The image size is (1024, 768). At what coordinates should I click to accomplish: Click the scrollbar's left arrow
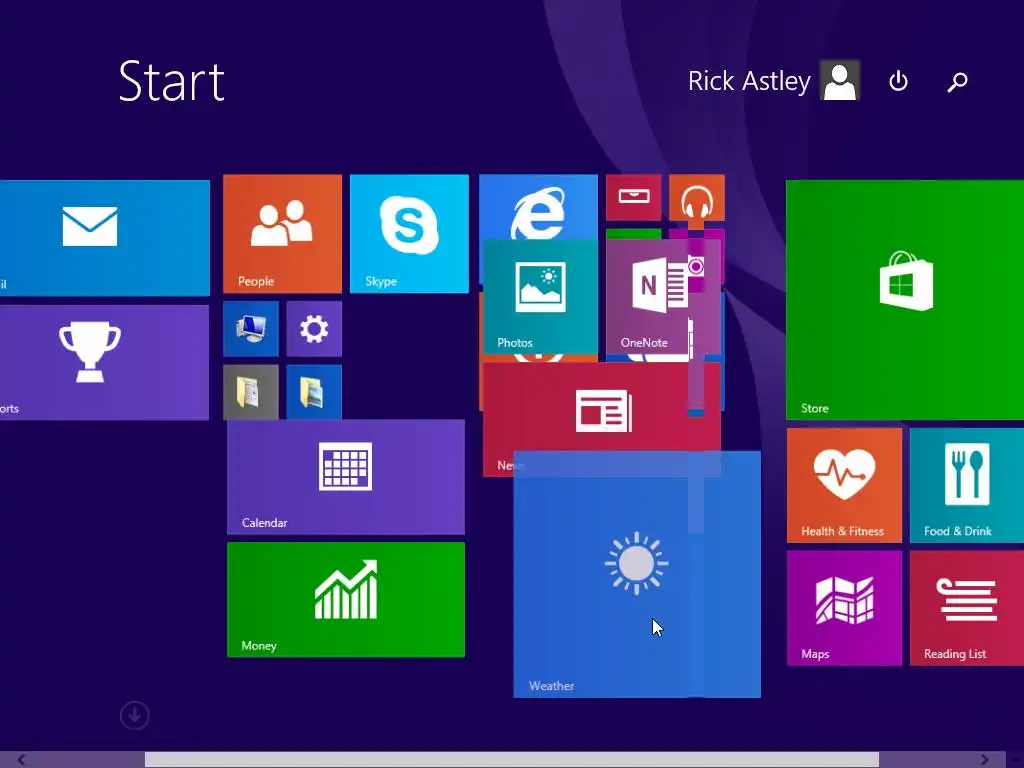pos(22,760)
